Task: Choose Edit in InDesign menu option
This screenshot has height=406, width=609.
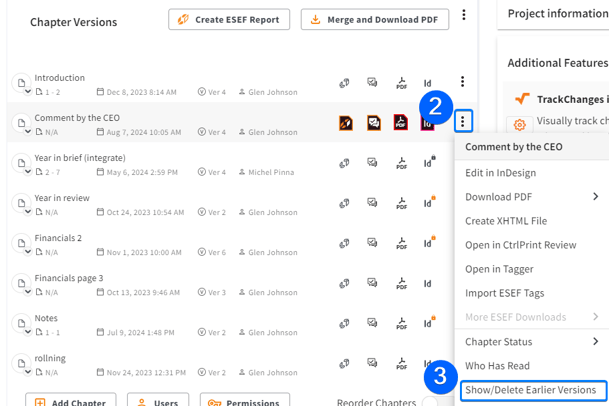Action: point(501,173)
